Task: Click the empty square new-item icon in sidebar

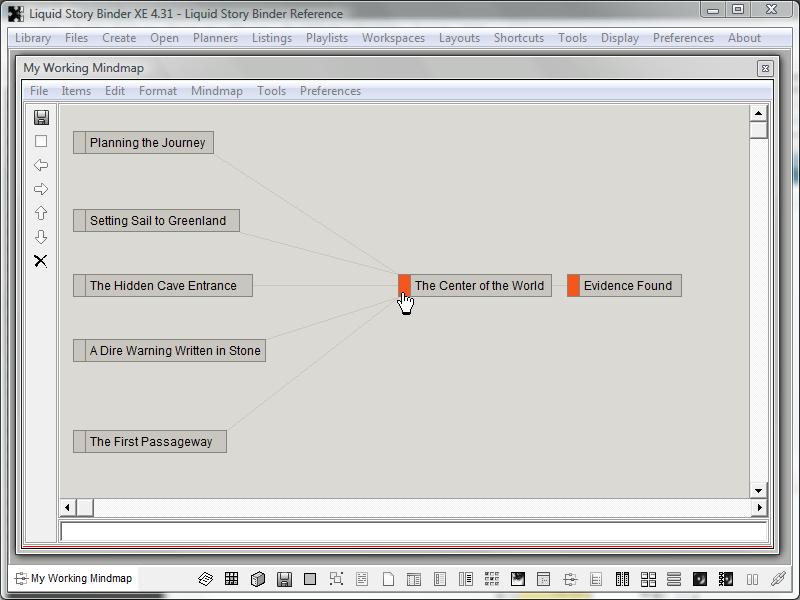Action: 41,141
